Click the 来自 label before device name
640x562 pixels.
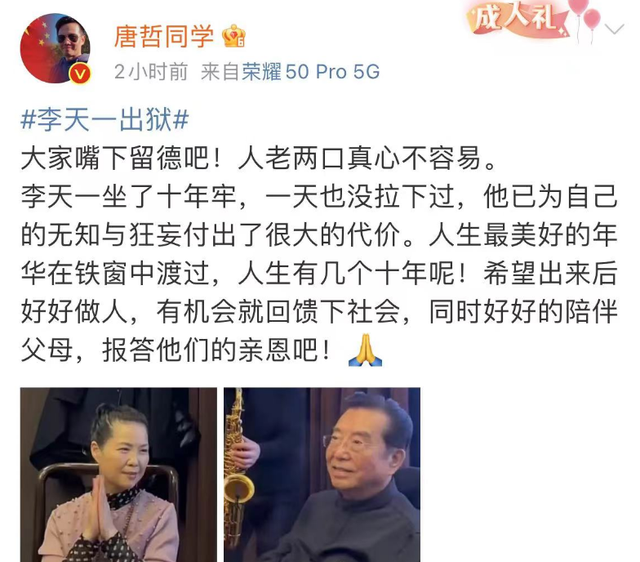coord(220,72)
